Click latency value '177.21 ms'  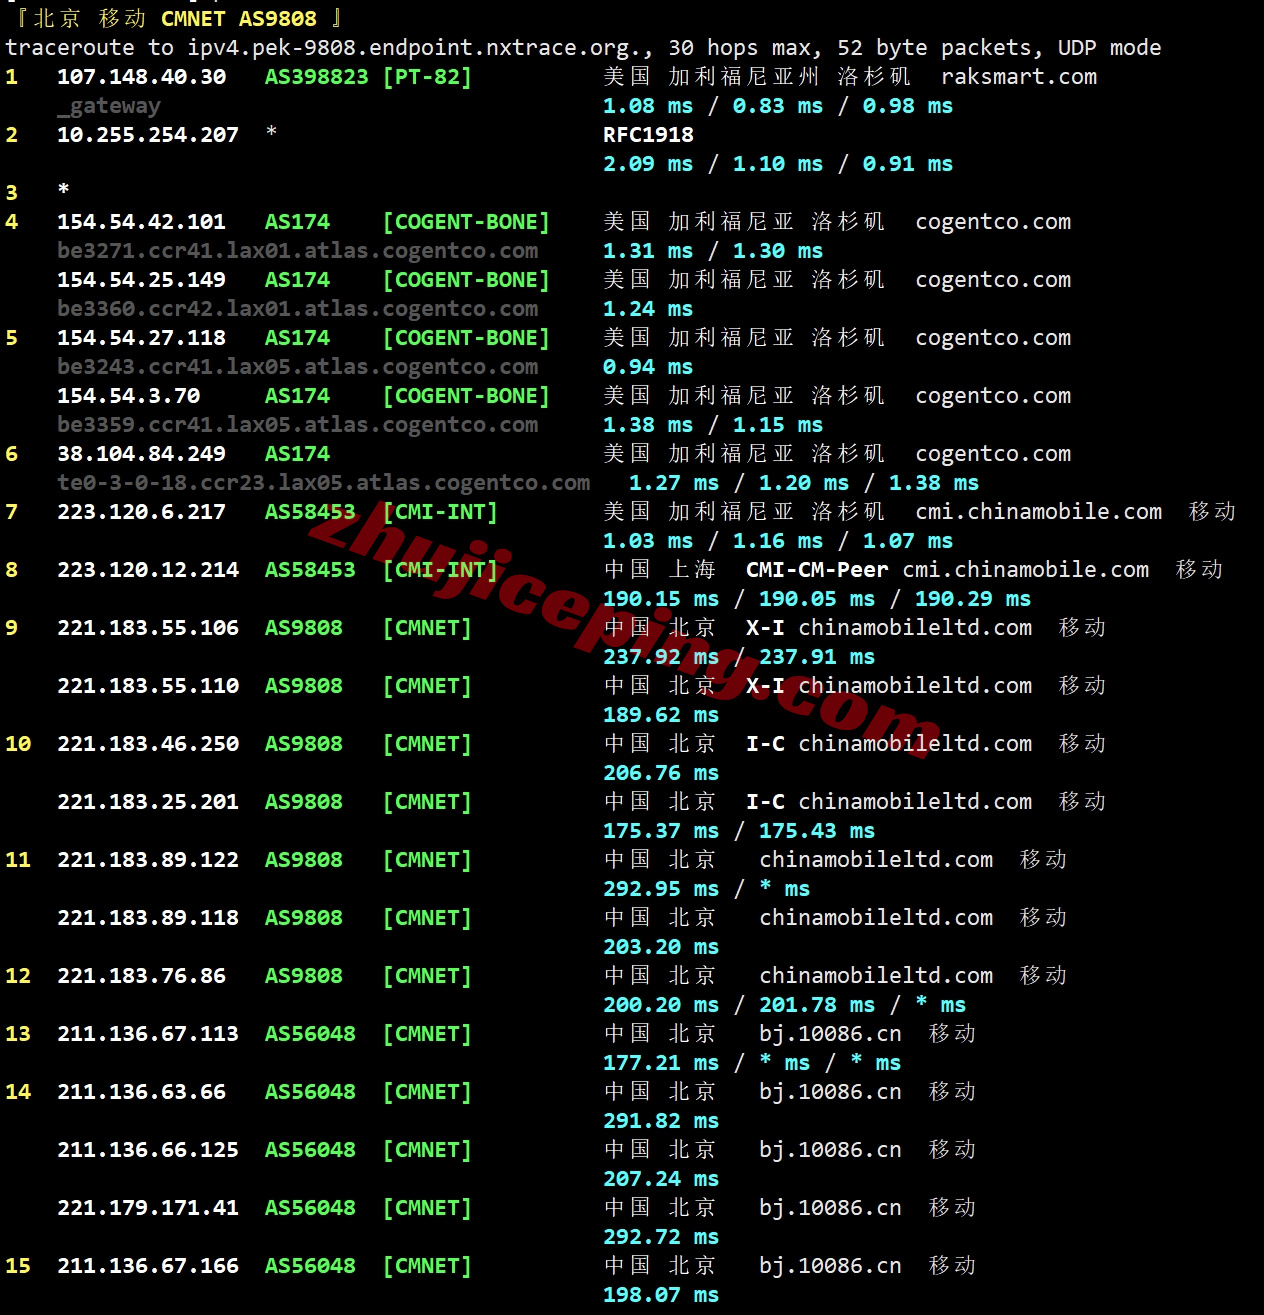point(661,1063)
